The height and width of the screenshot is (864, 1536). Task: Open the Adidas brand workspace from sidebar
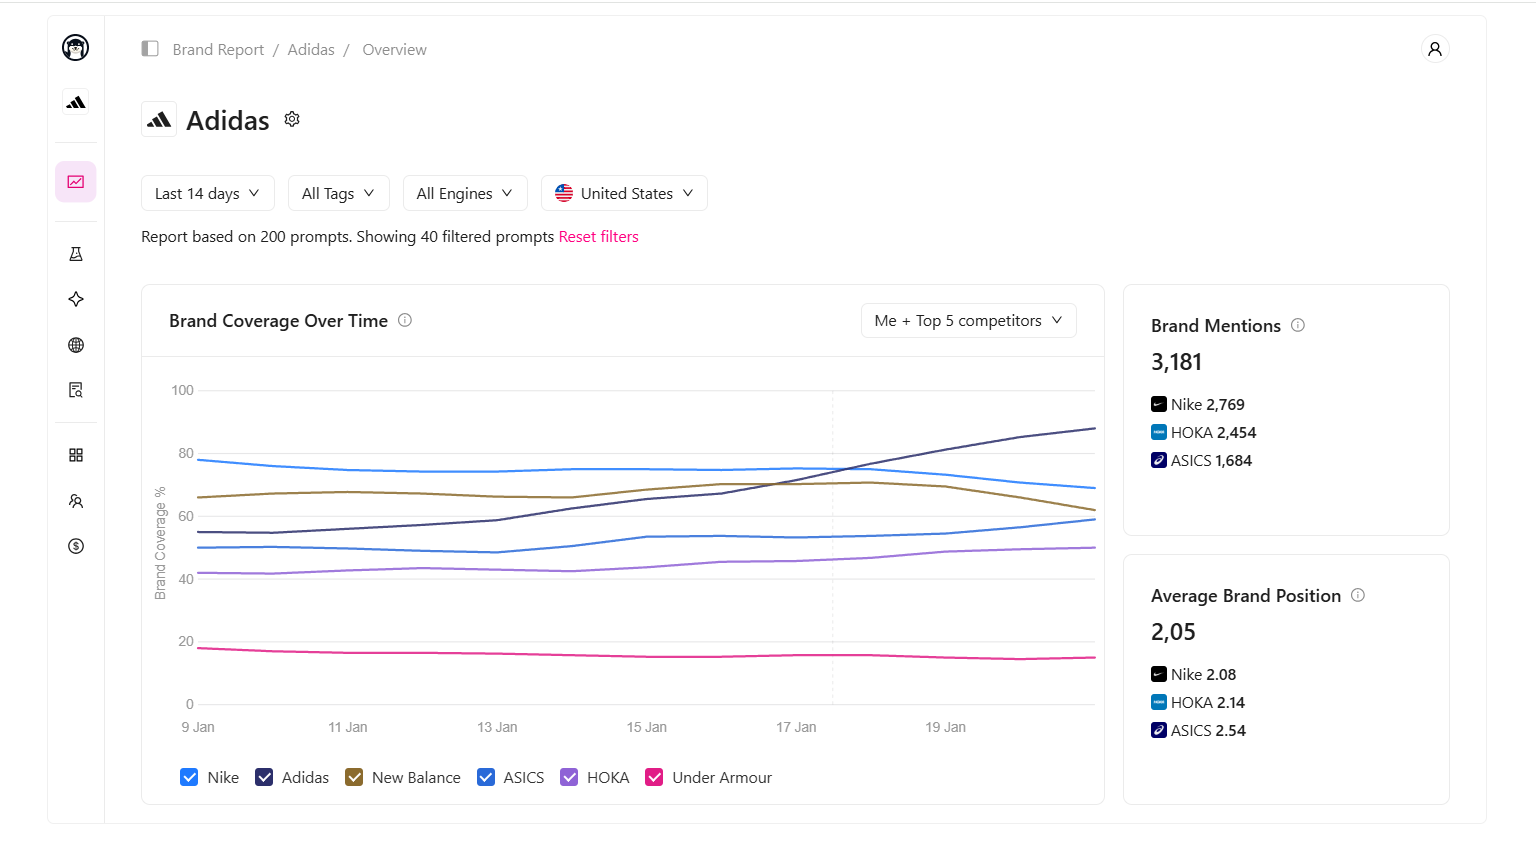click(x=75, y=101)
